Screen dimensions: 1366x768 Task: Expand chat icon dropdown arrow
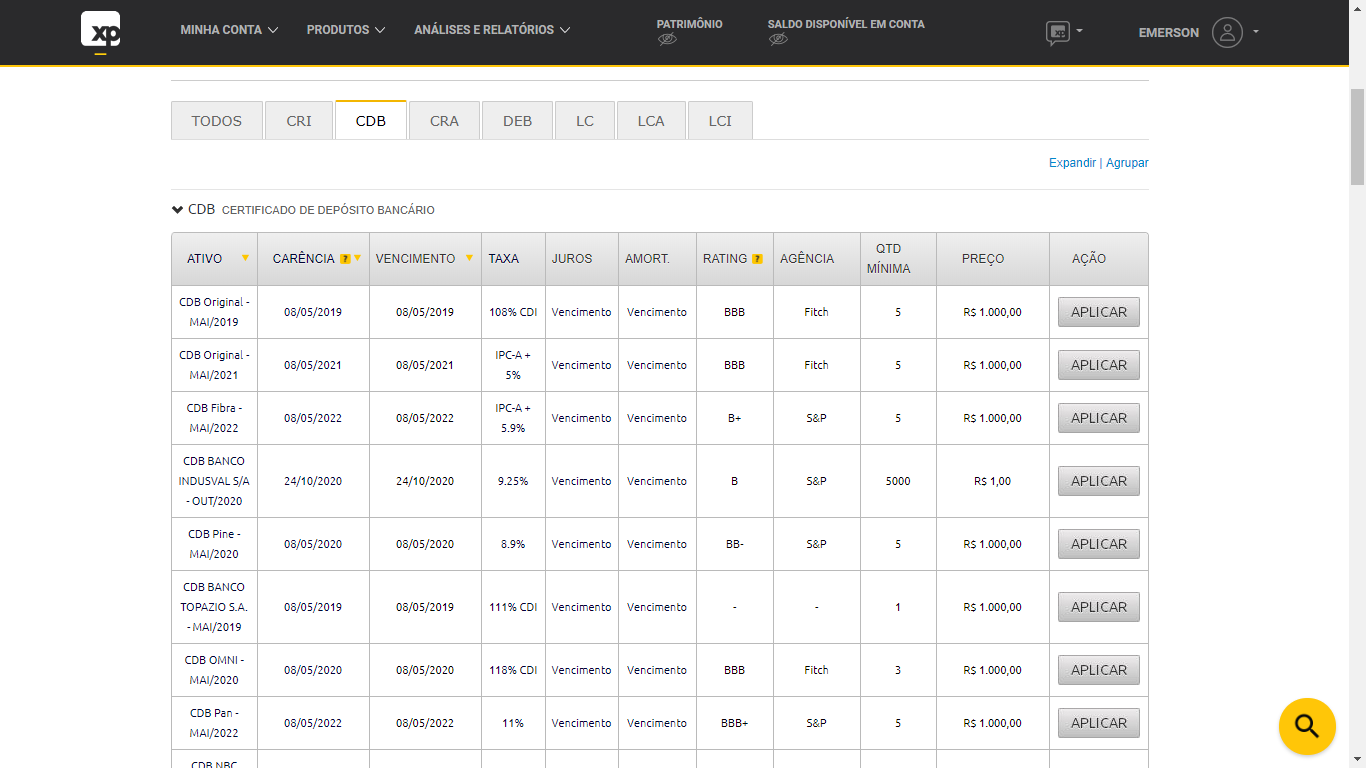click(x=1079, y=31)
